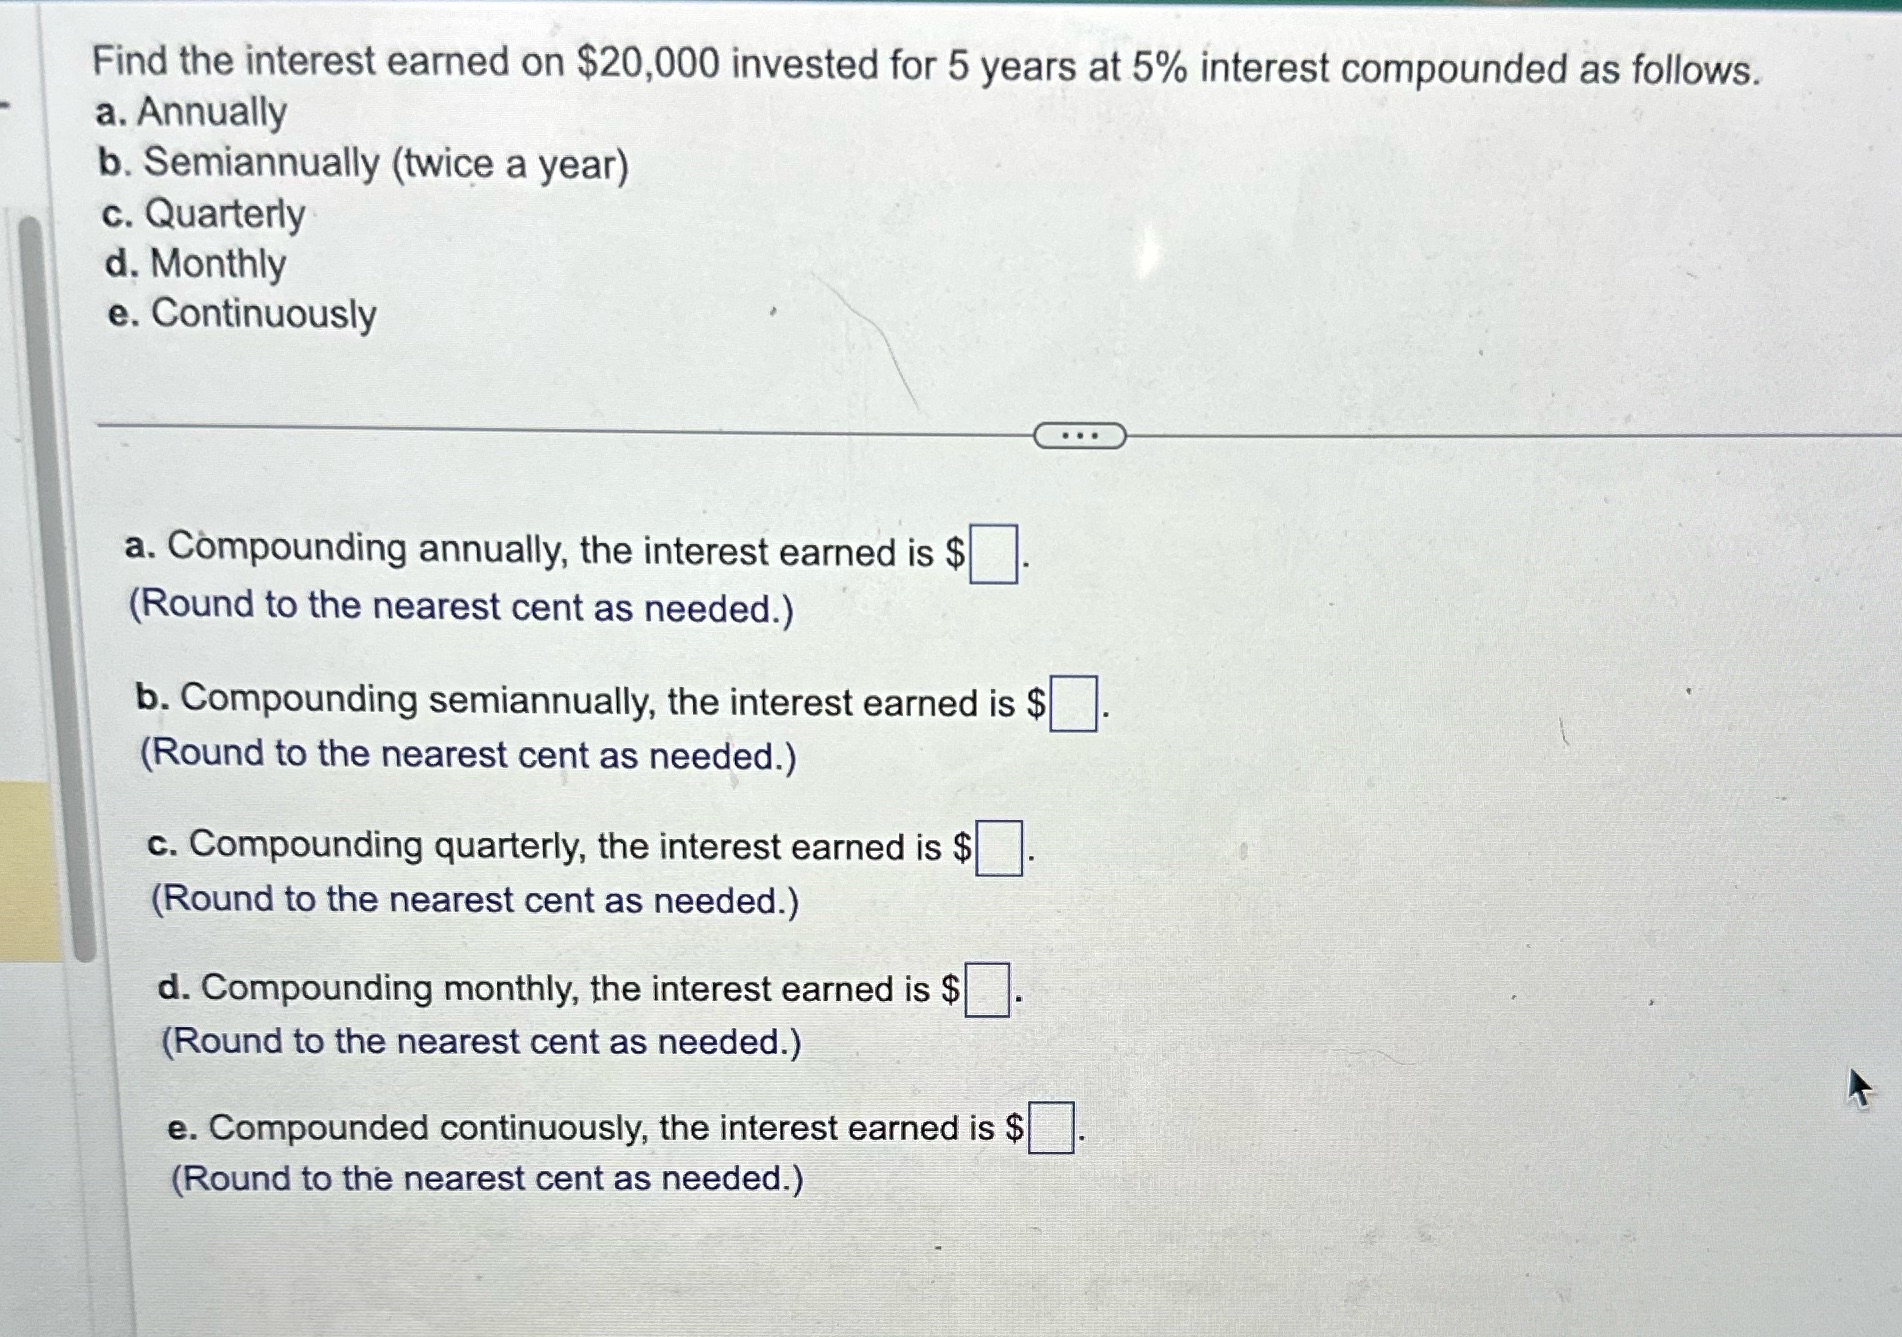This screenshot has height=1337, width=1902.
Task: Click option a. Annually in the problem list
Action: [186, 113]
